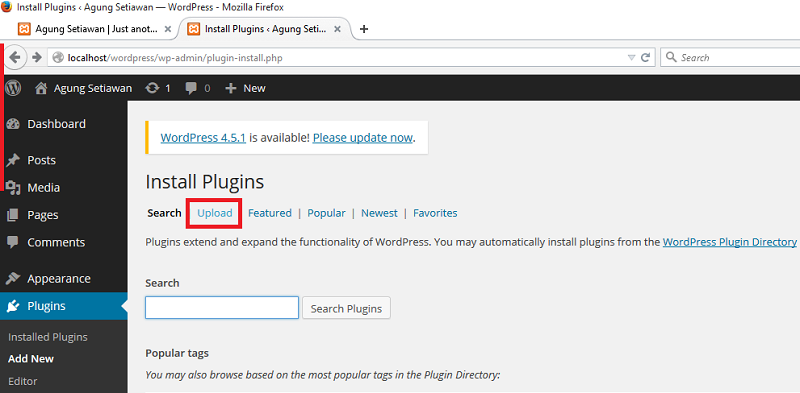The image size is (800, 393).
Task: Switch to the Agung Setiawan blog tab
Action: (95, 29)
